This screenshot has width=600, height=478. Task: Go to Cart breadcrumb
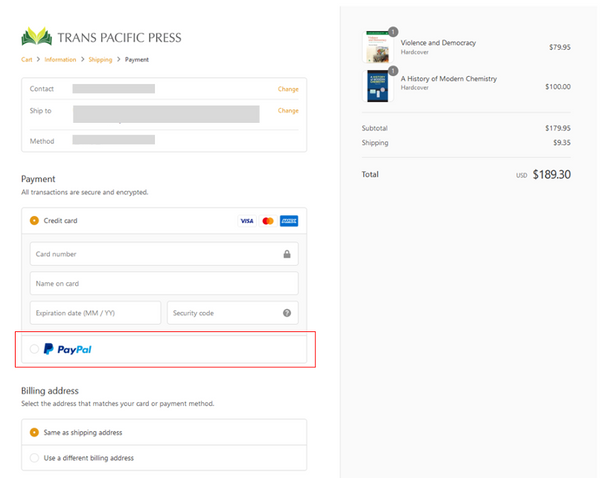point(27,60)
